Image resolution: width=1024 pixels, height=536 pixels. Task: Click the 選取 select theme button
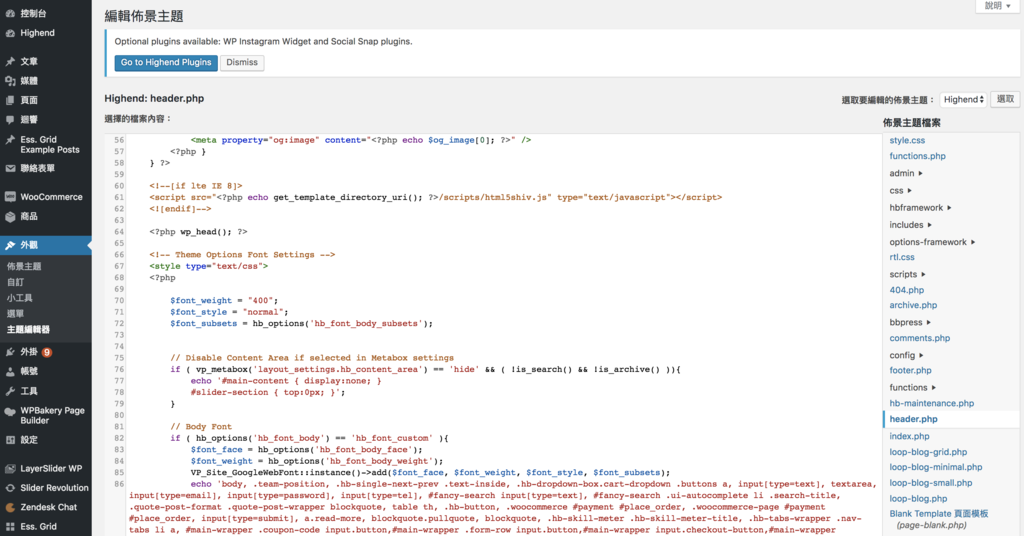tap(1005, 99)
